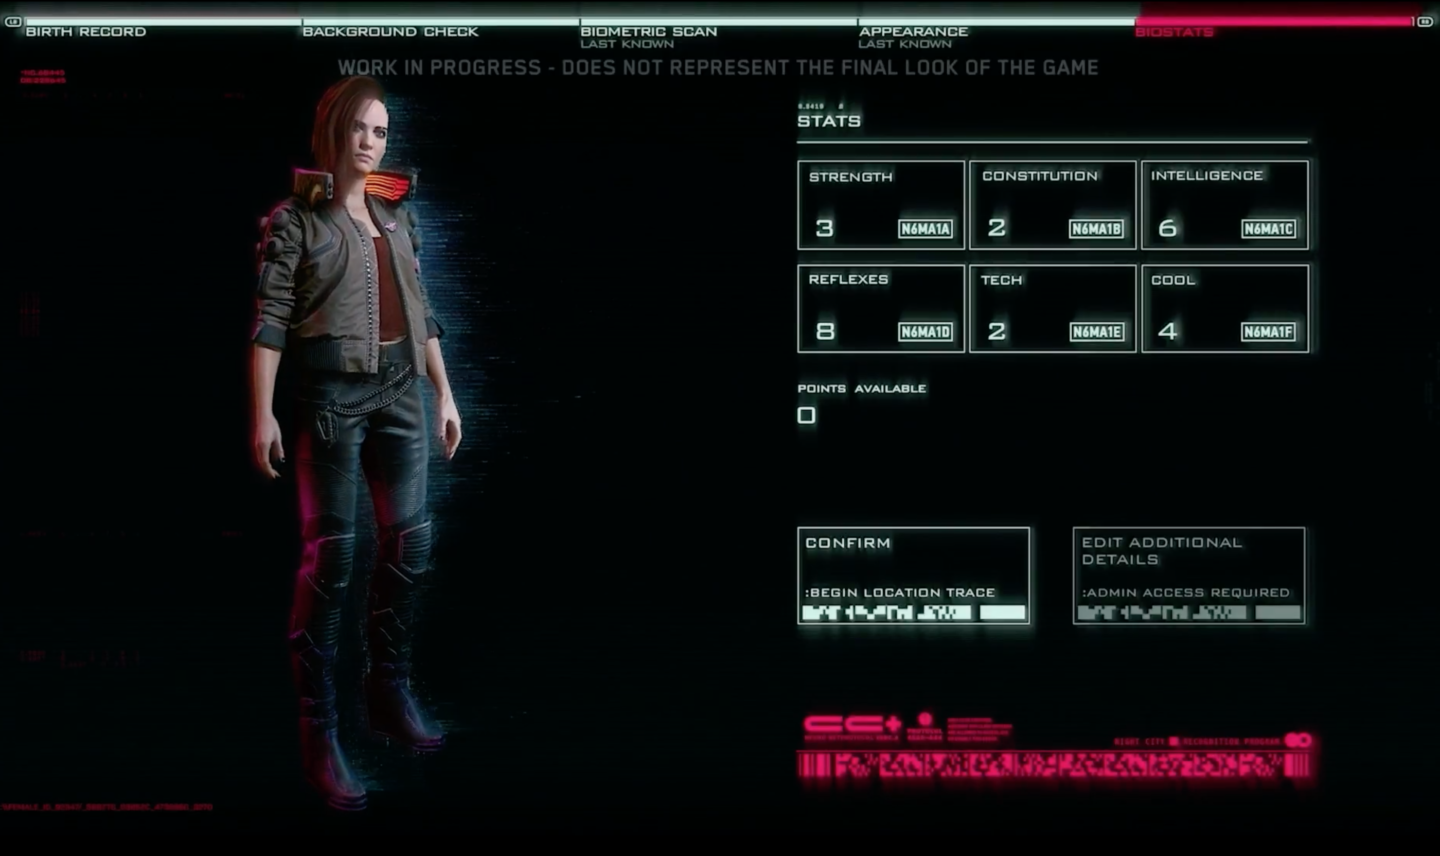Screen dimensions: 1440x856
Task: Select the Tech stat box
Action: tap(1053, 308)
